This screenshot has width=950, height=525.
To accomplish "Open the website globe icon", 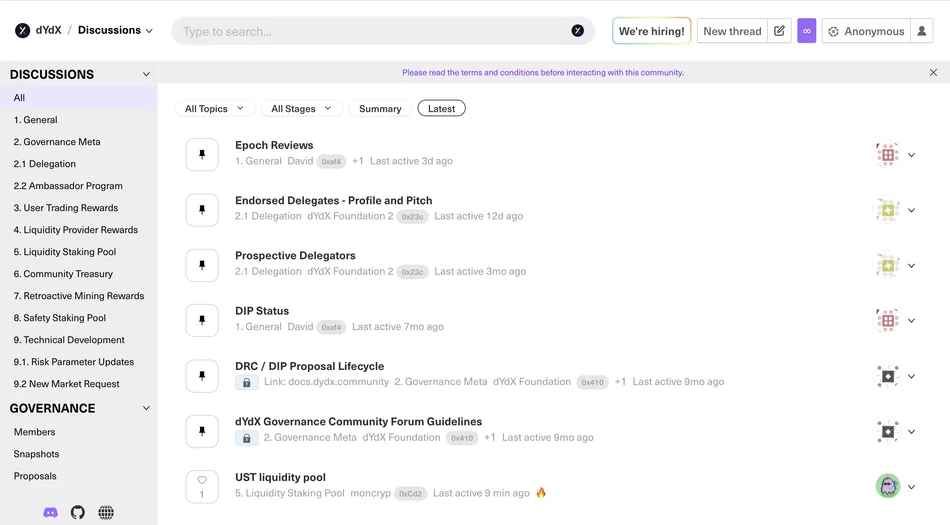I will pyautogui.click(x=106, y=512).
